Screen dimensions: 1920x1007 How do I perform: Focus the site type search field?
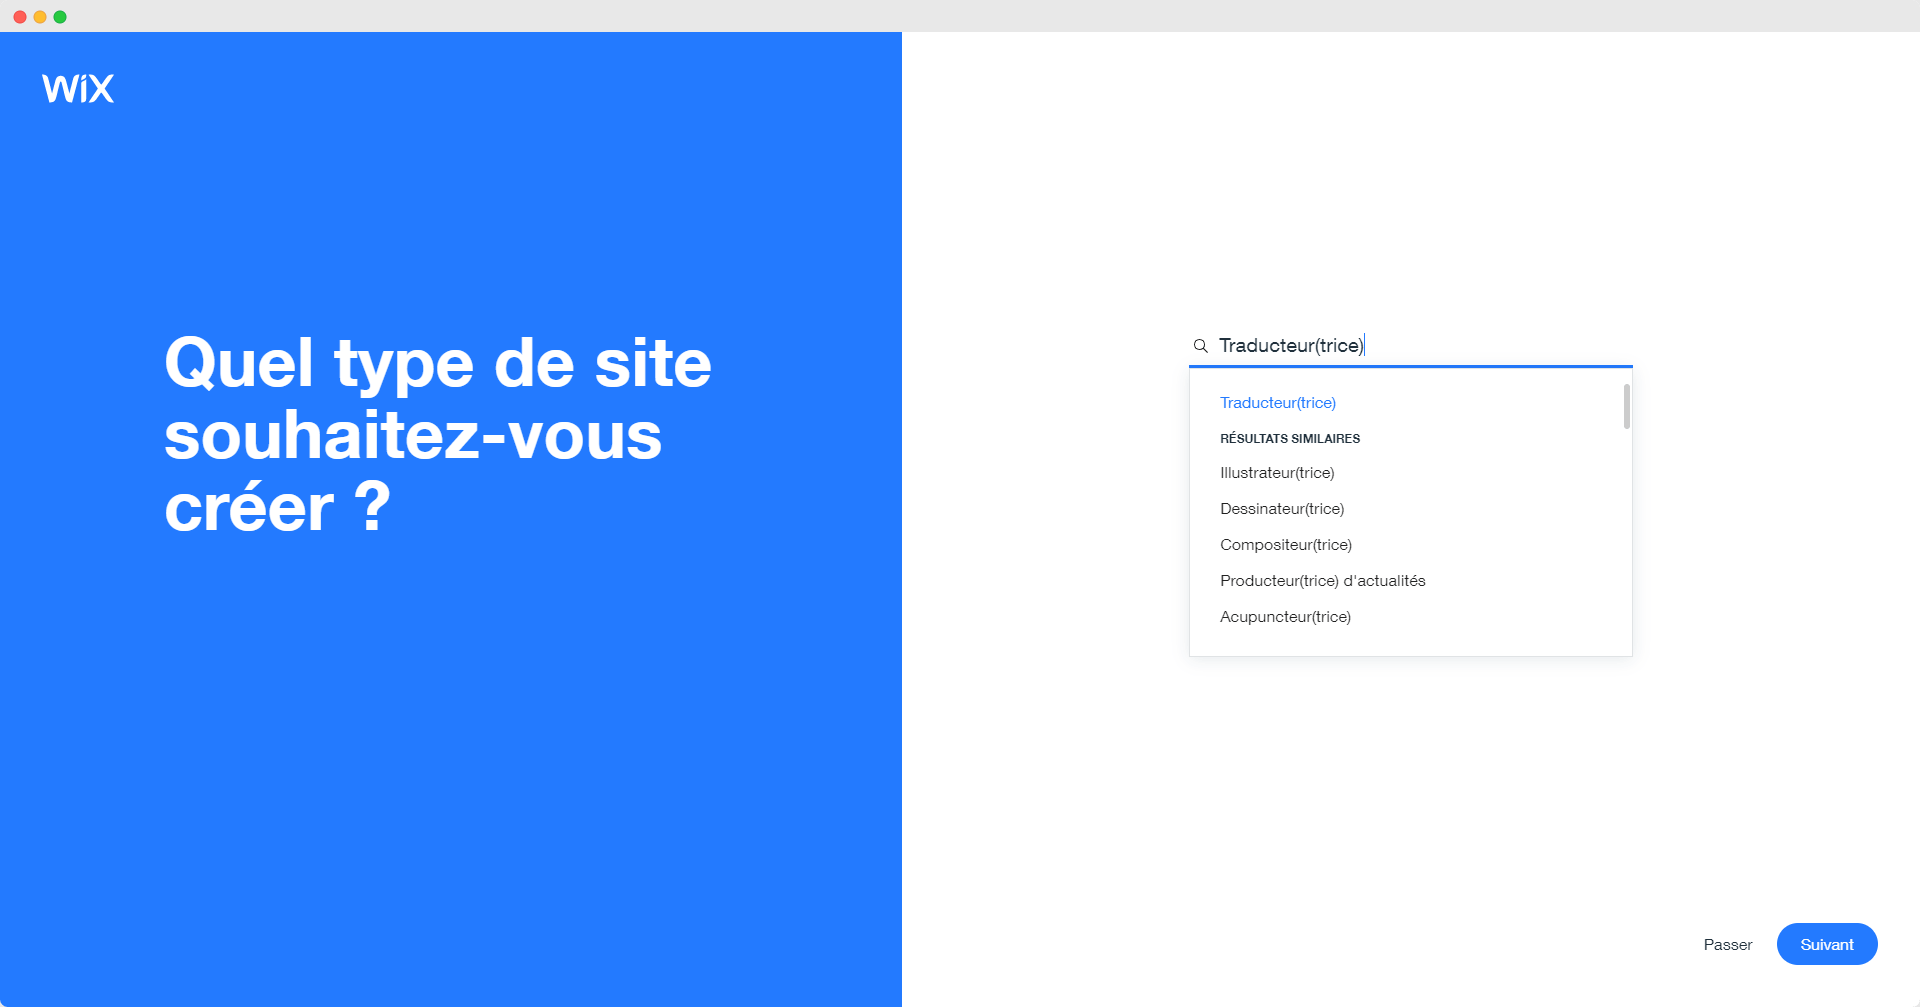[x=1420, y=346]
